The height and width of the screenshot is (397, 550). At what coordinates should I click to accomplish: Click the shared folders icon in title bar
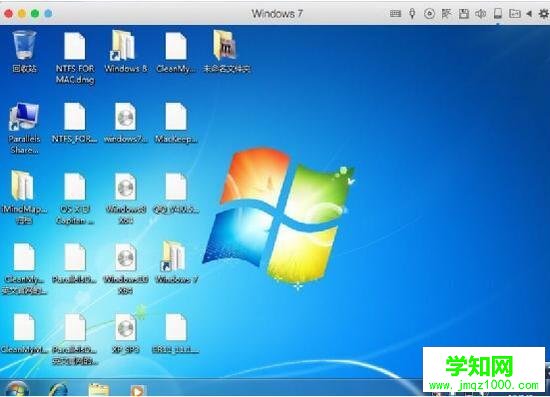tap(515, 14)
